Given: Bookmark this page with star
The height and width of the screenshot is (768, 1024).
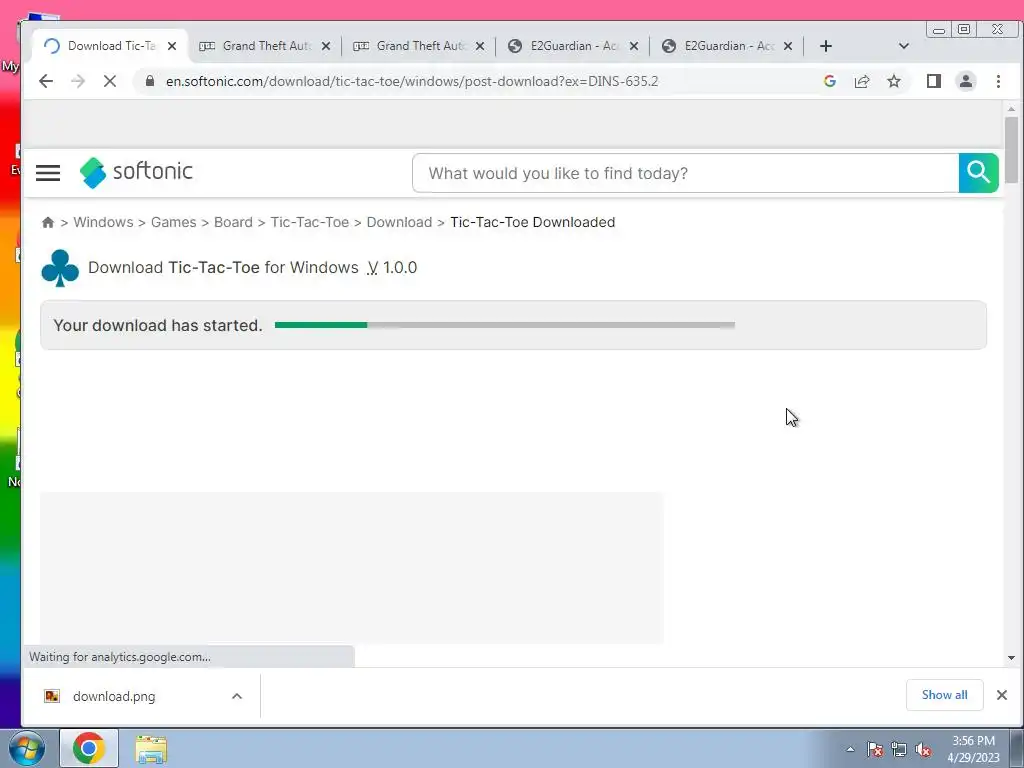Looking at the screenshot, I should pyautogui.click(x=894, y=81).
